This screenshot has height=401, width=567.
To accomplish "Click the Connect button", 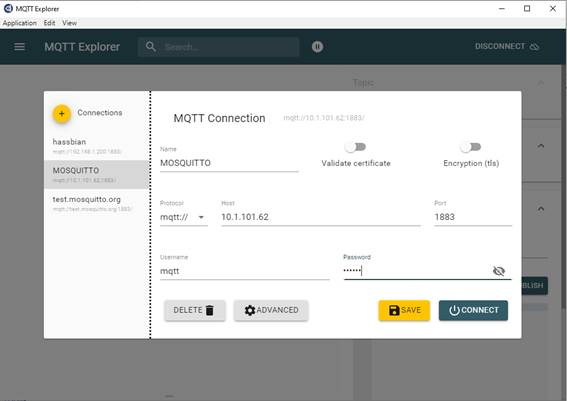I will [473, 310].
